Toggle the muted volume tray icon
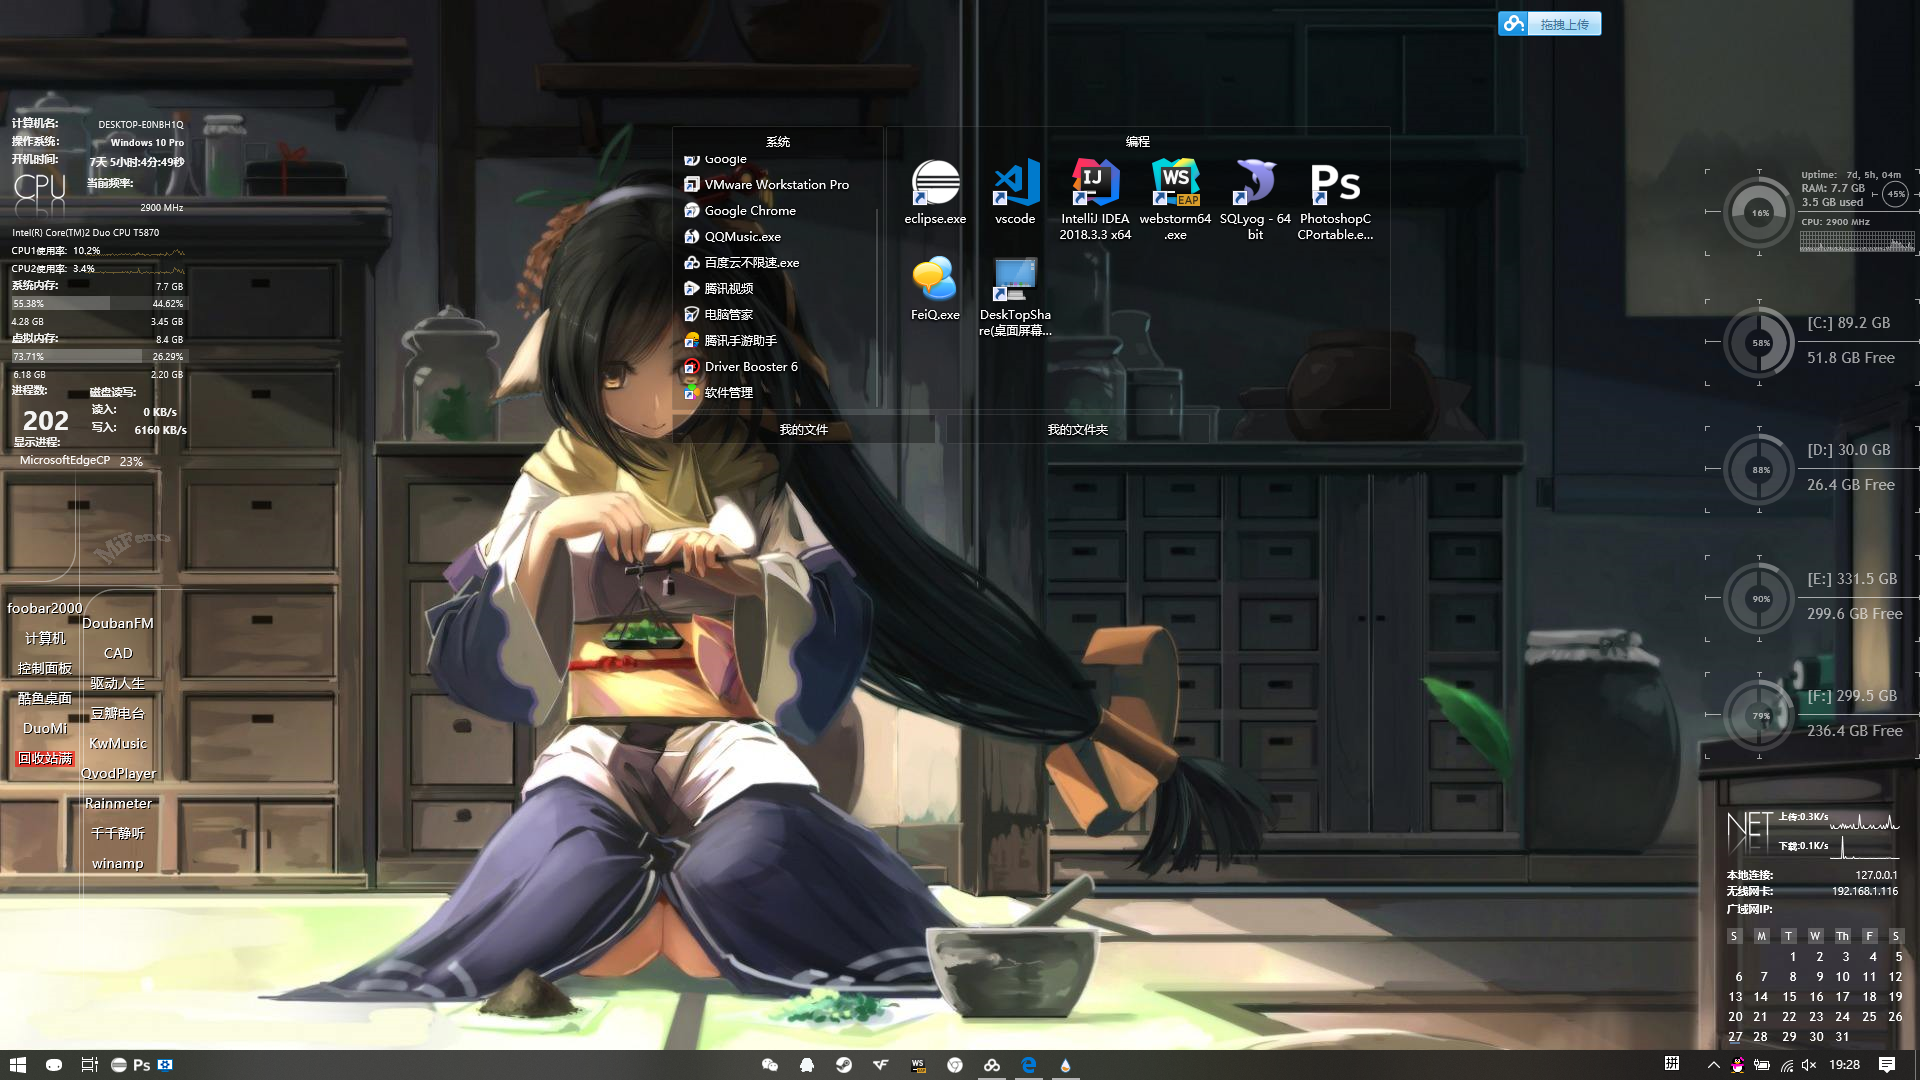Viewport: 1920px width, 1080px height. coord(1809,1065)
